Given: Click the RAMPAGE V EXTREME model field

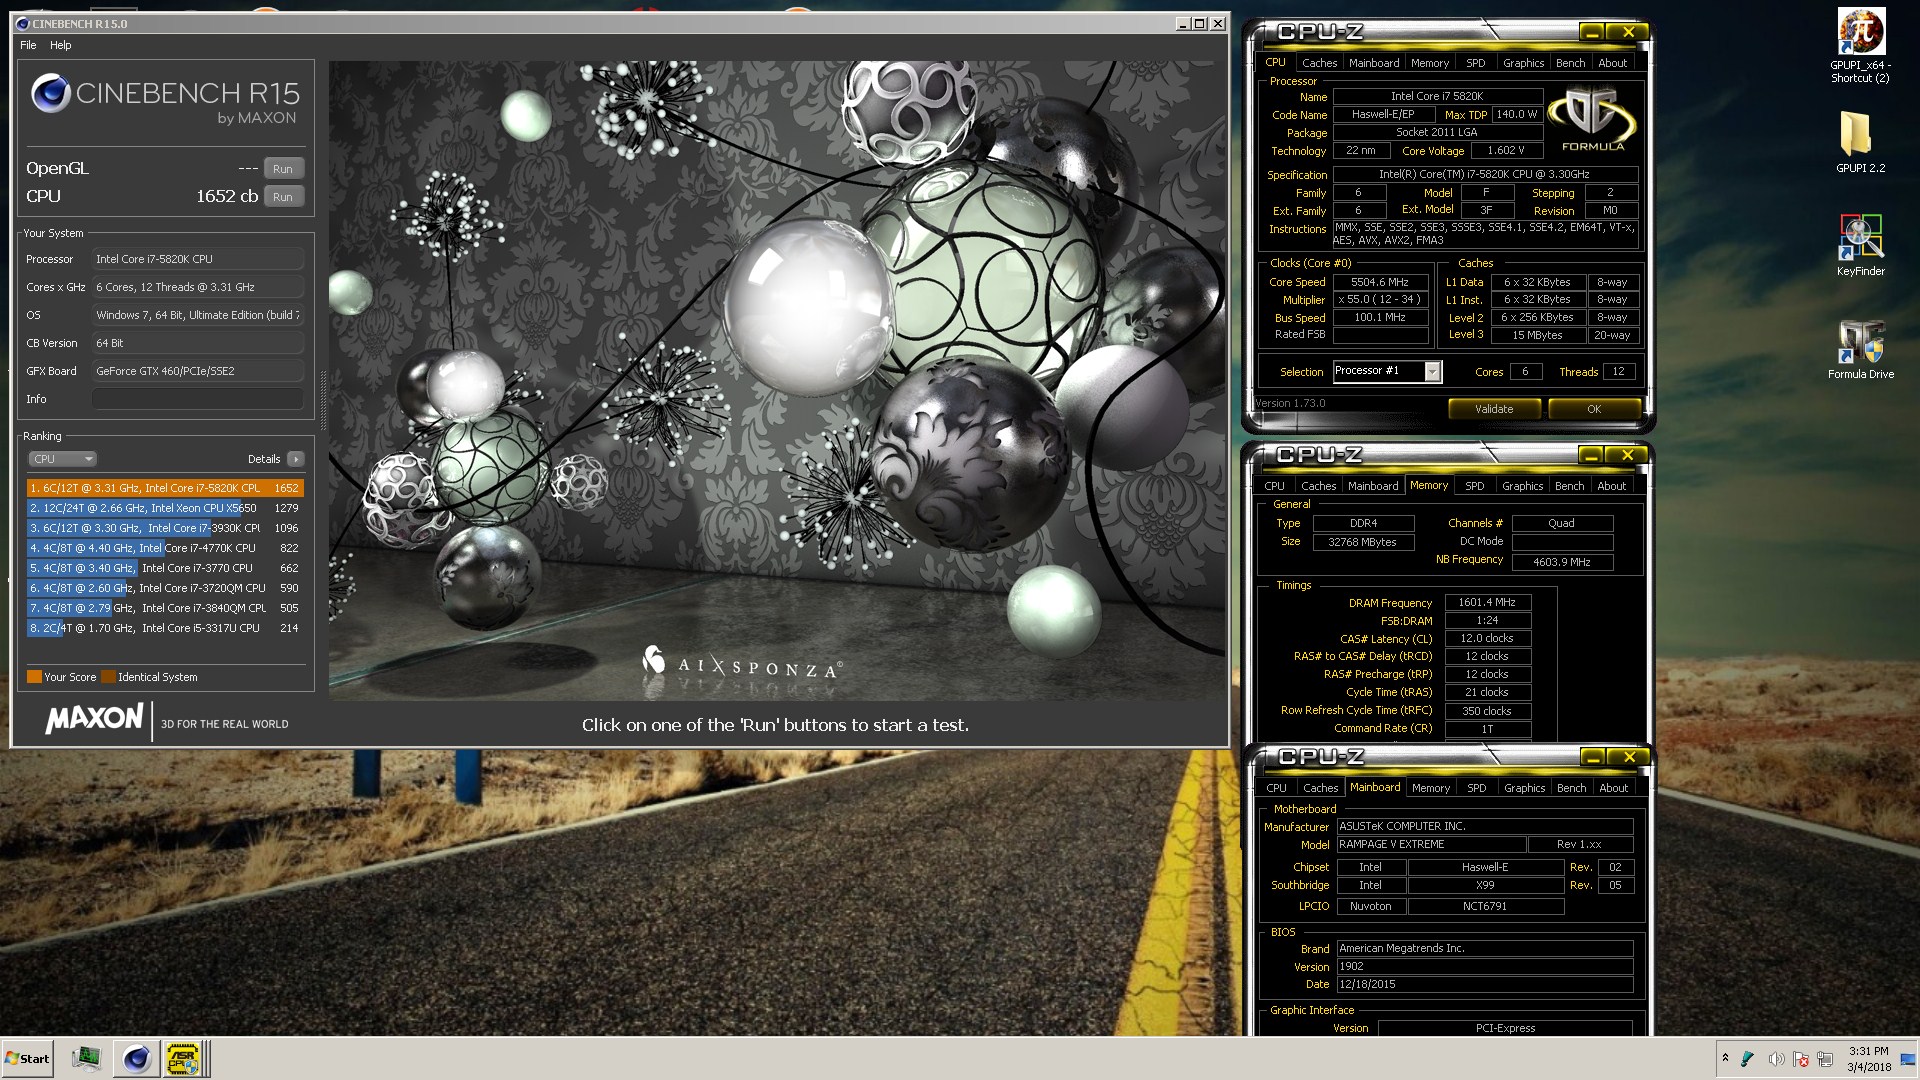Looking at the screenshot, I should (1431, 844).
